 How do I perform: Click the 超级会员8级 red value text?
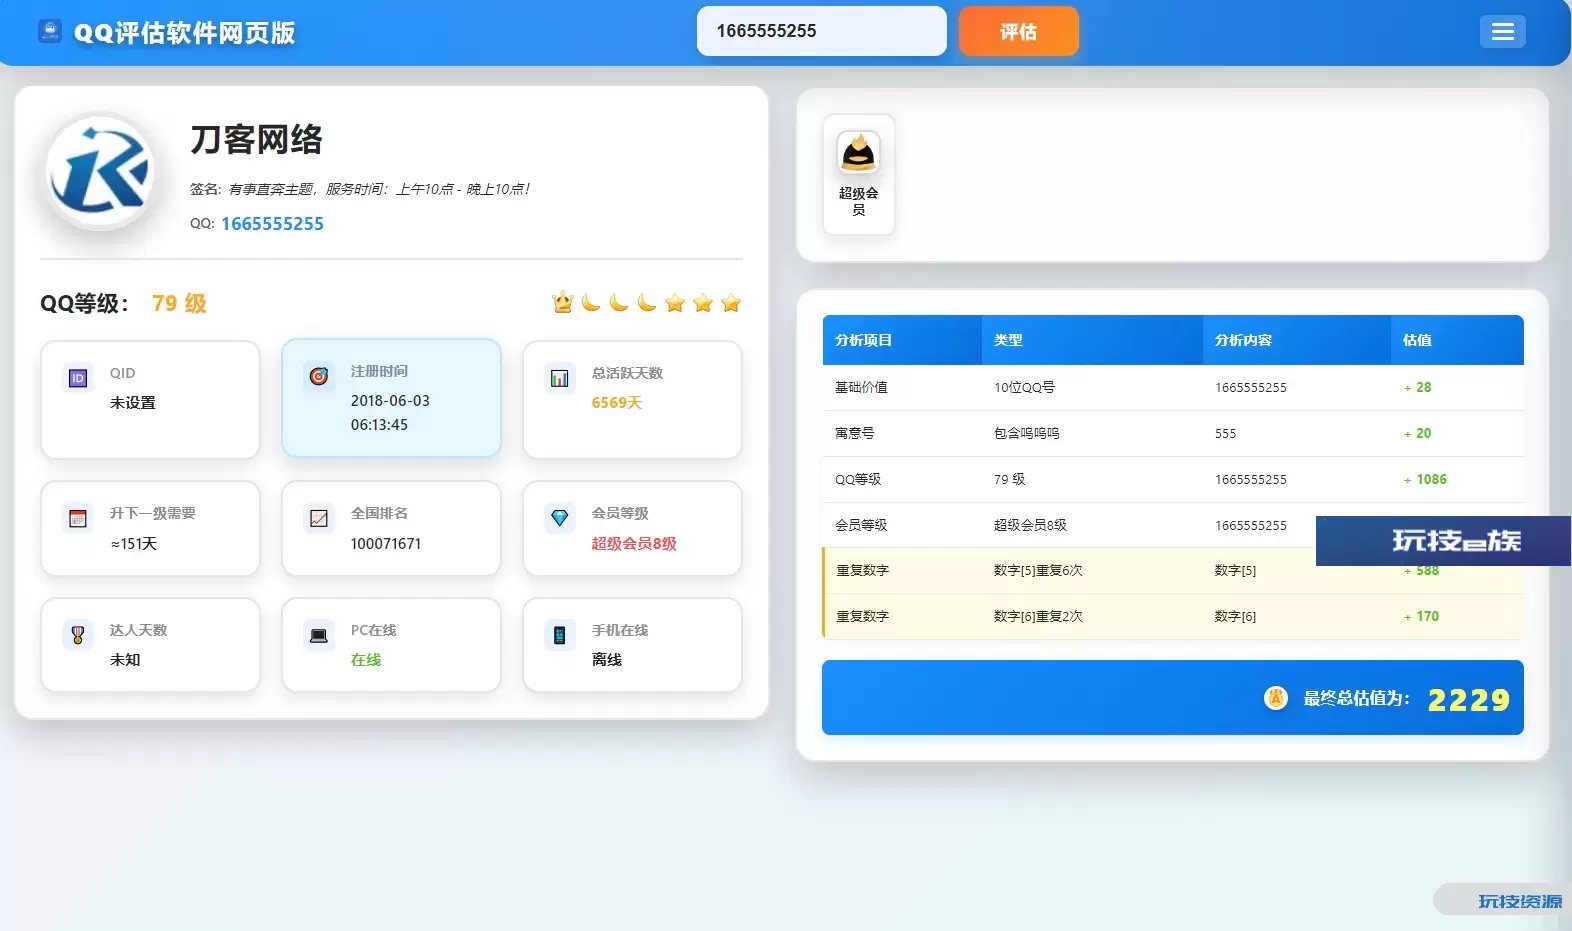pos(634,544)
